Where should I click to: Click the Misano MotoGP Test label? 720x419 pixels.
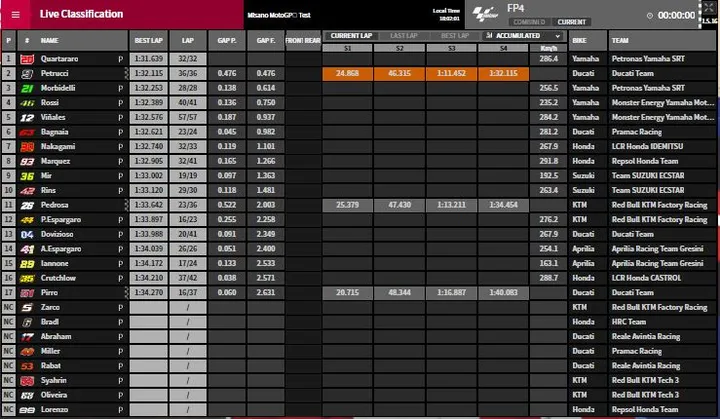tap(279, 15)
